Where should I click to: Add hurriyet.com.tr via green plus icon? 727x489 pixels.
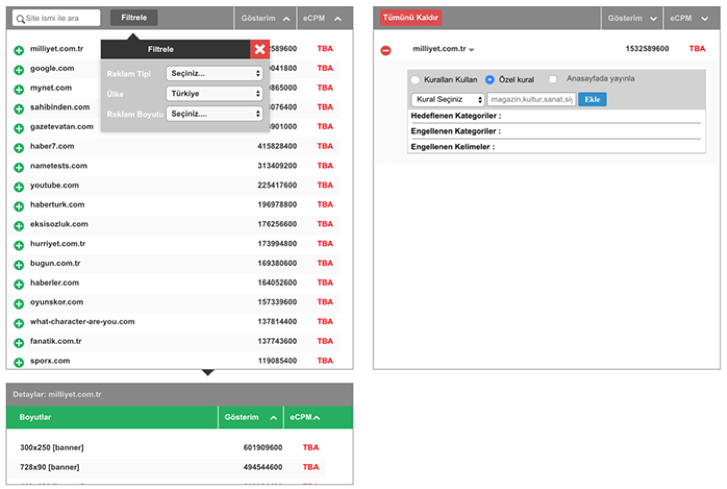pyautogui.click(x=19, y=245)
